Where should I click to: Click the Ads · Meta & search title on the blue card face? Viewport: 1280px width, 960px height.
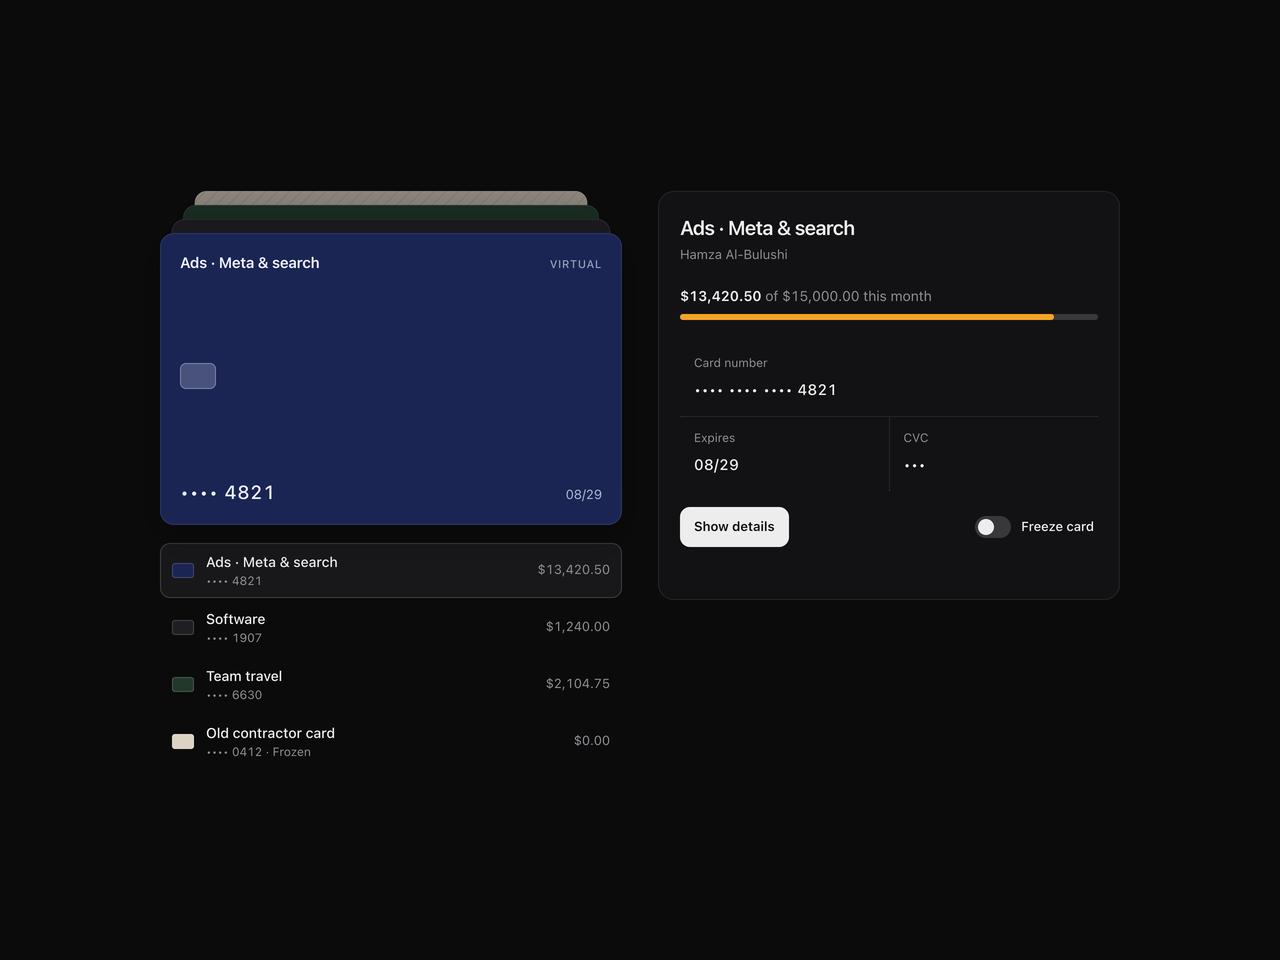point(250,263)
